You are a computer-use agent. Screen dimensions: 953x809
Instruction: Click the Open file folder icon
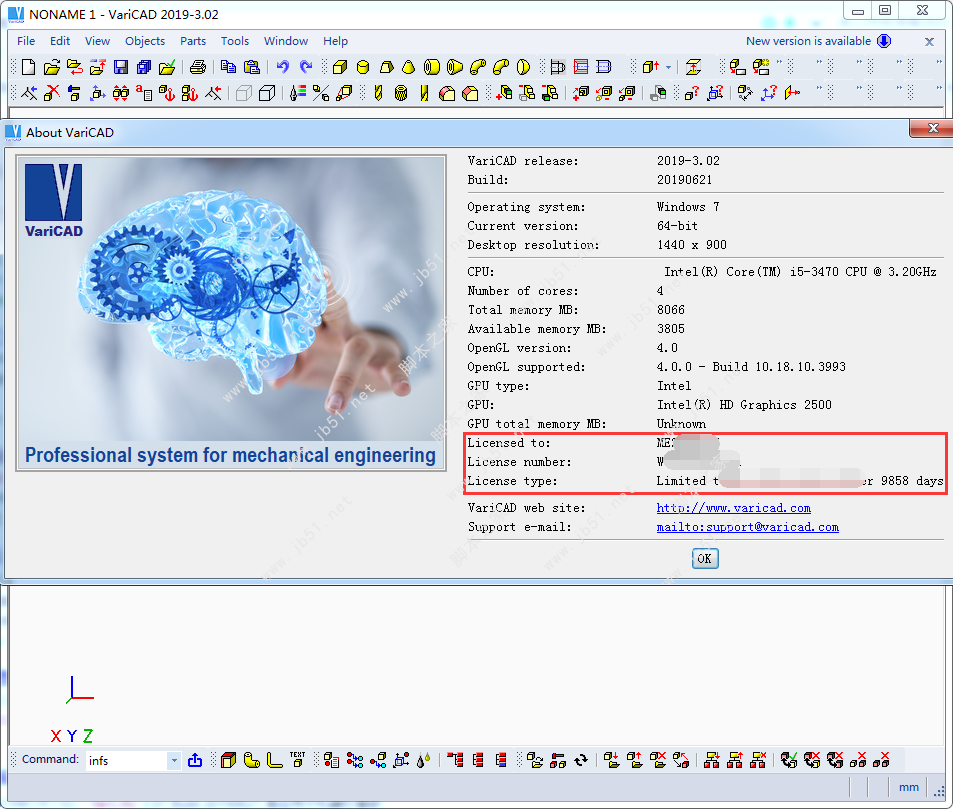[52, 67]
